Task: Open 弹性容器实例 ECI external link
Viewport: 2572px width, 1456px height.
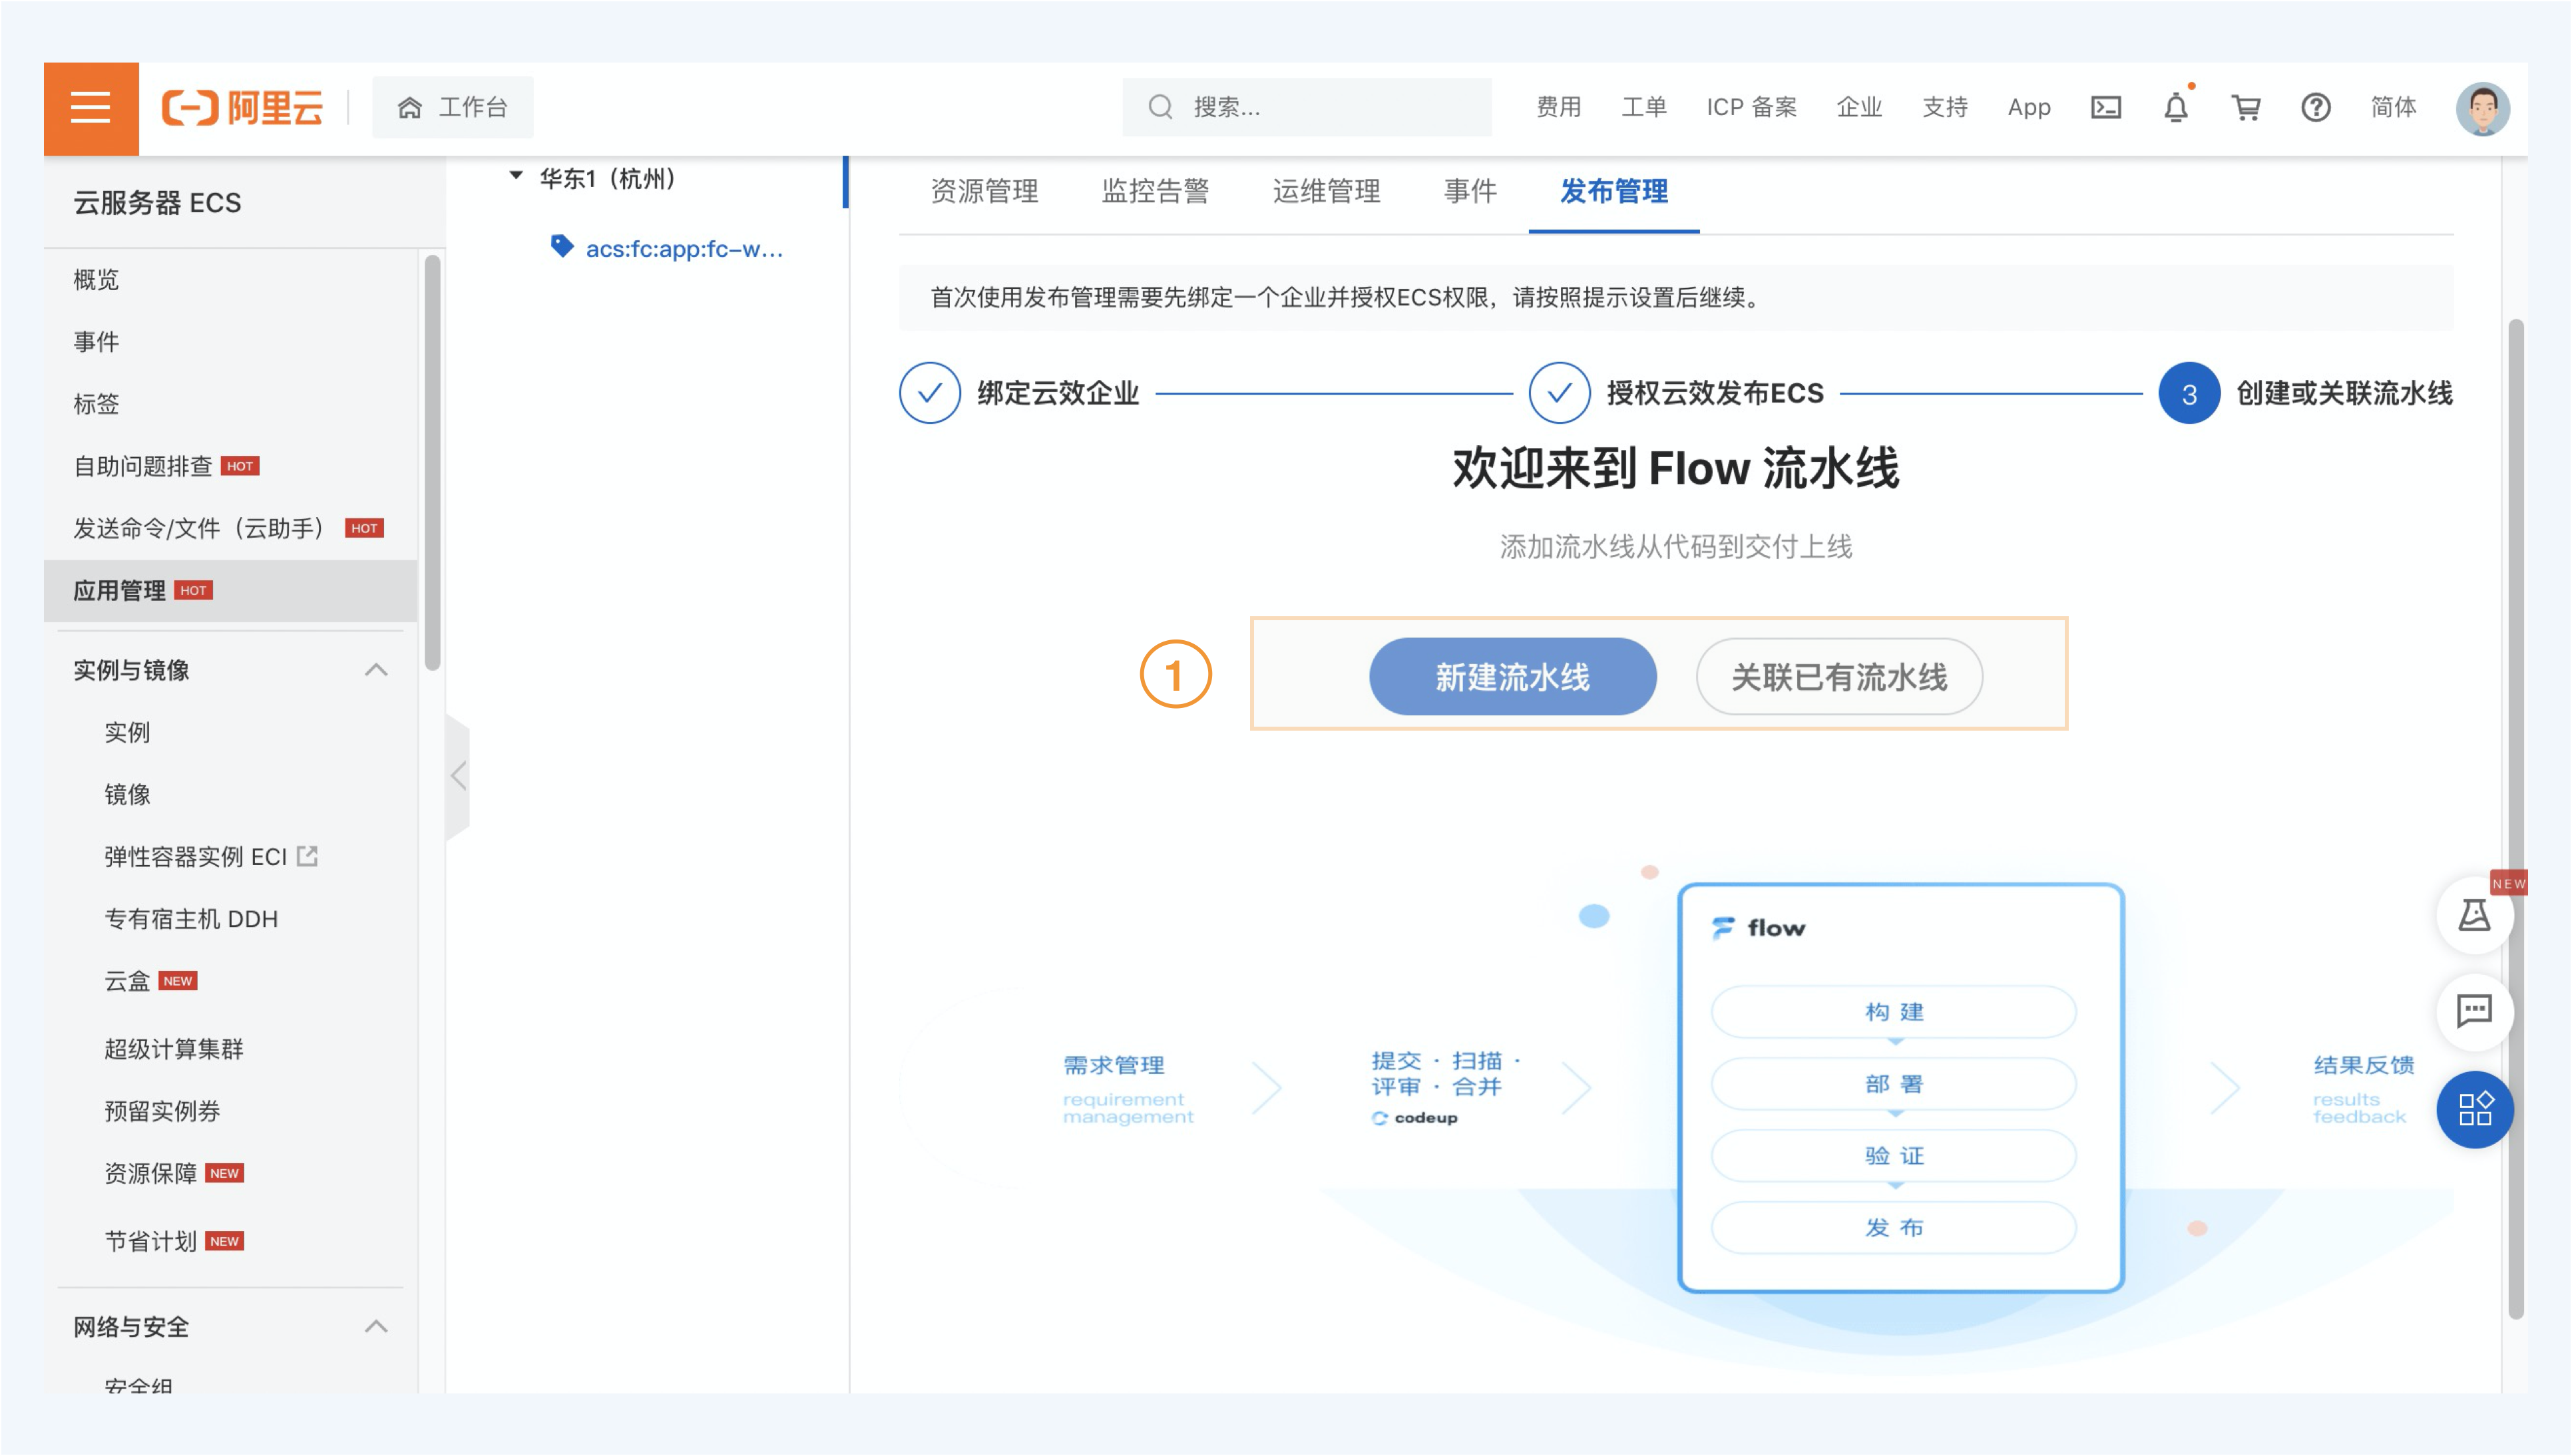Action: [195, 857]
